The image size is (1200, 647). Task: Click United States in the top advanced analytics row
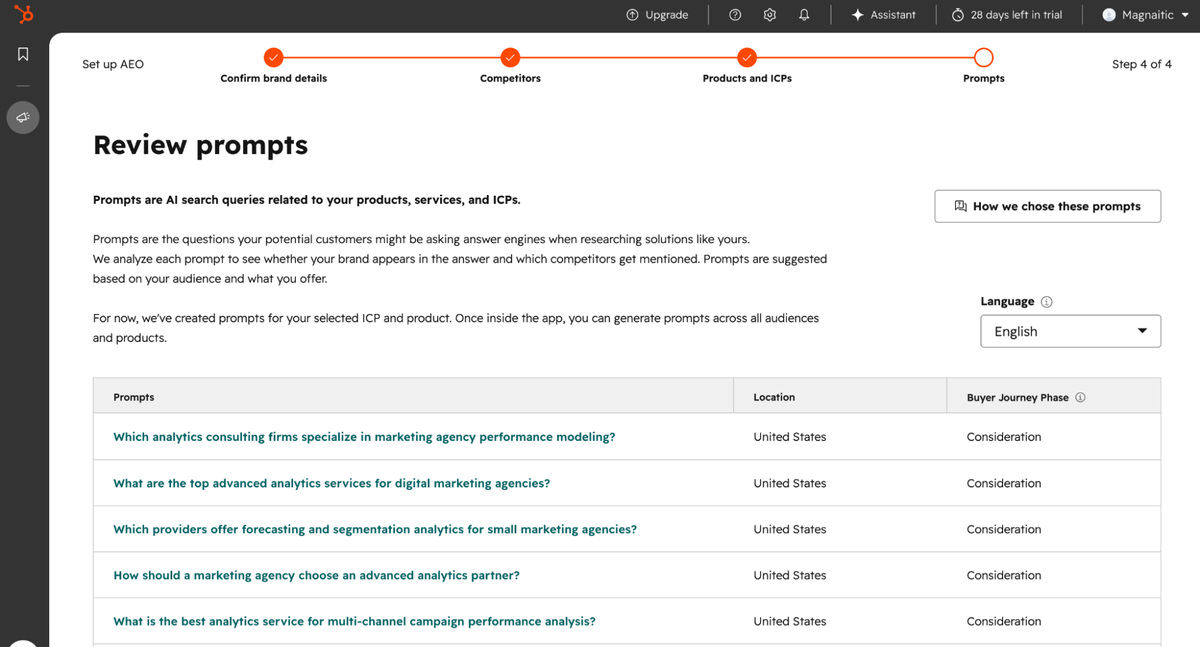[790, 483]
